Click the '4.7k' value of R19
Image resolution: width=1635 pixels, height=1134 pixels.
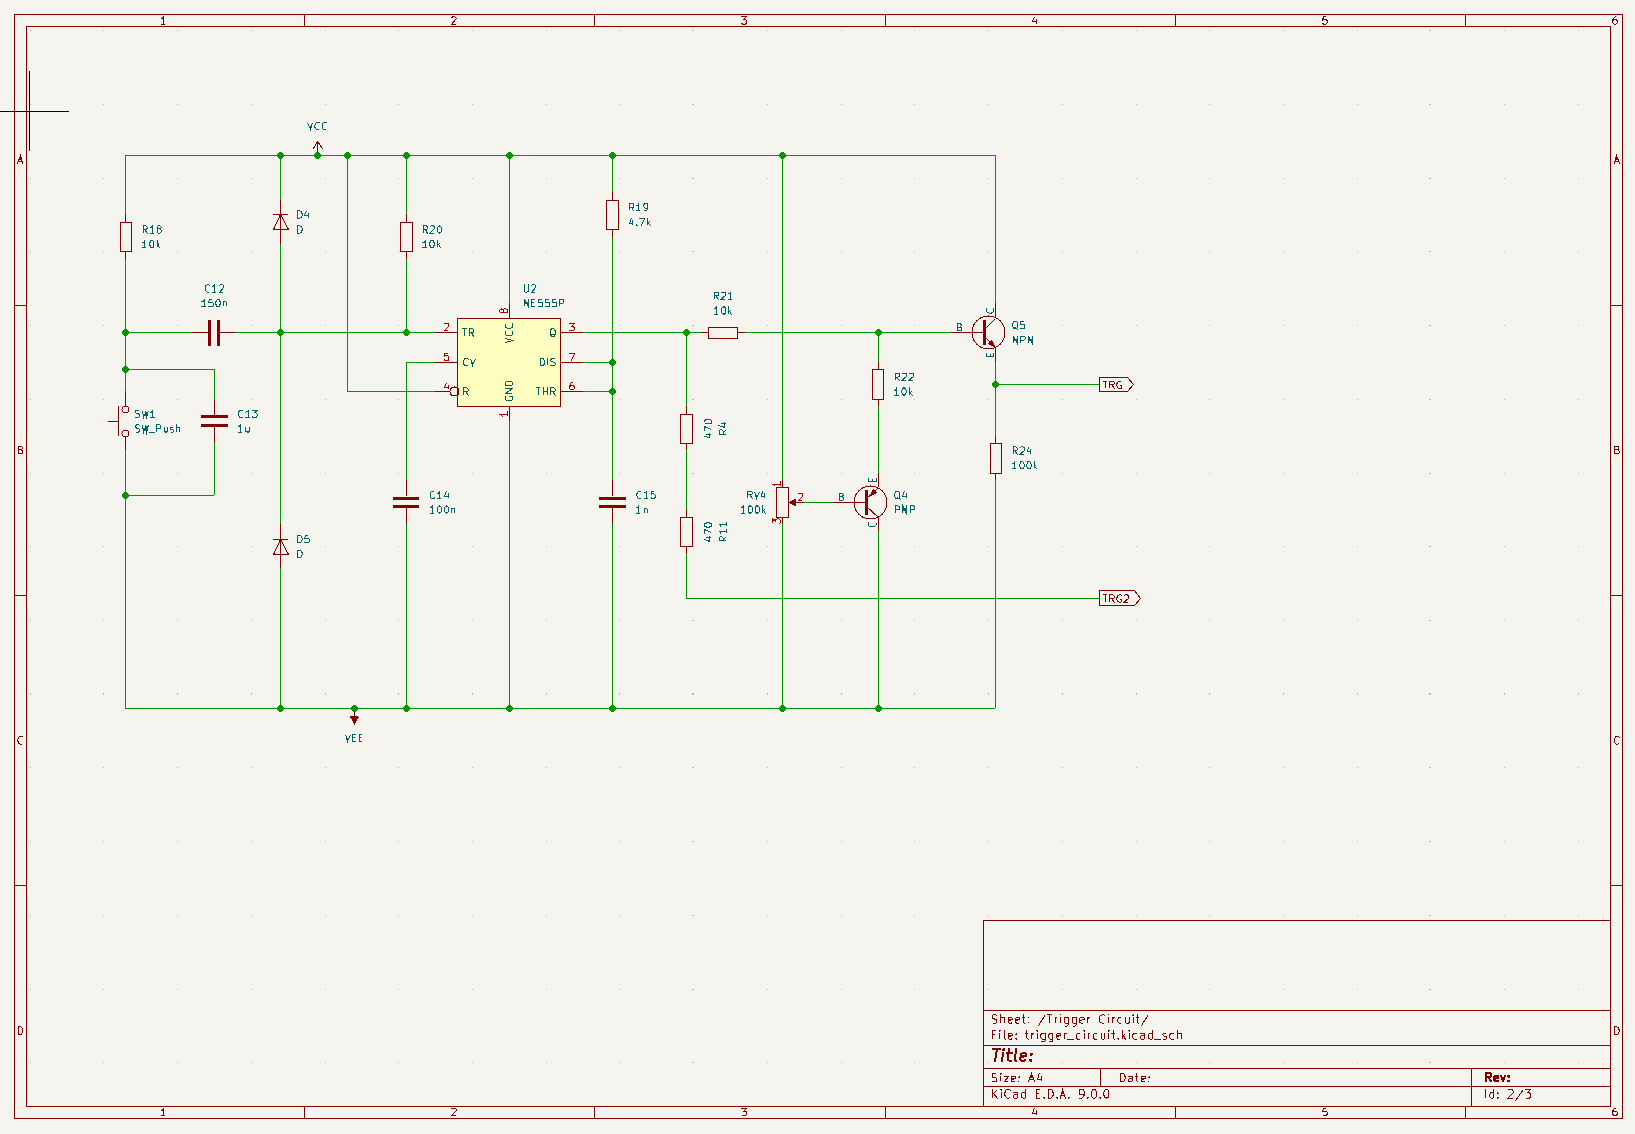click(639, 222)
